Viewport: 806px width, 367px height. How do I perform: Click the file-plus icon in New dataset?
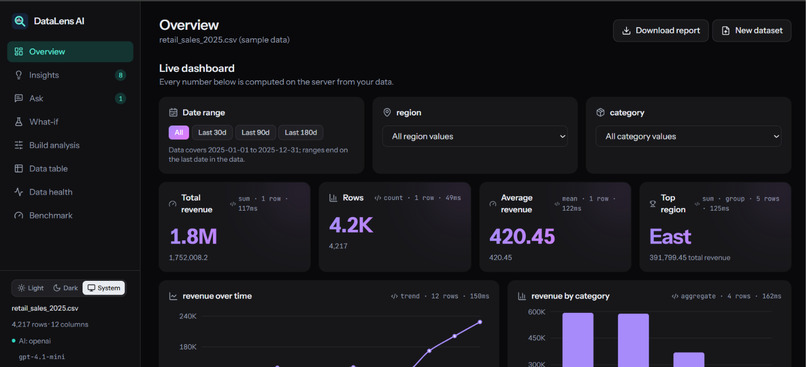point(725,31)
